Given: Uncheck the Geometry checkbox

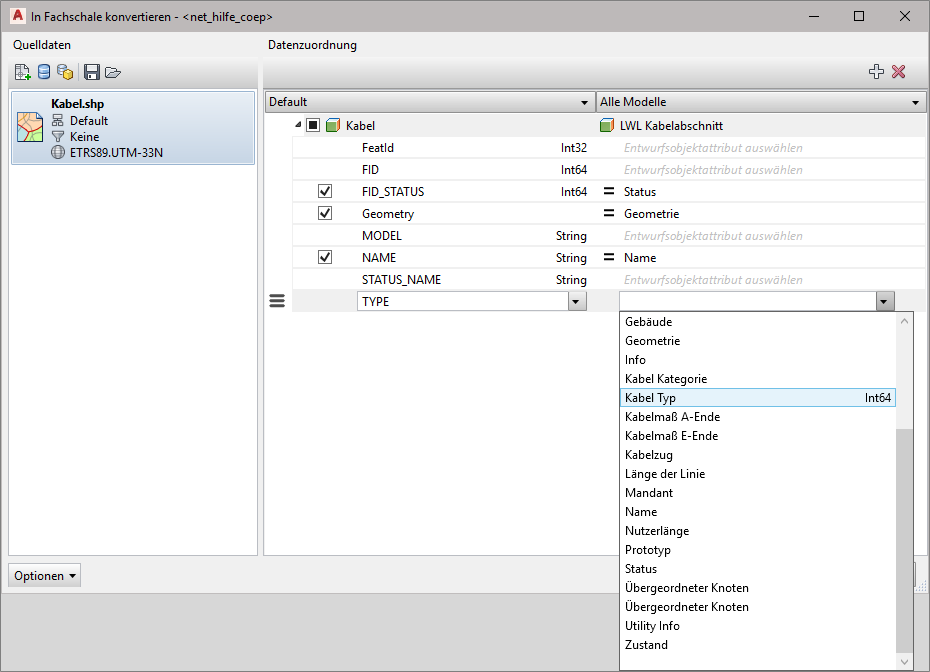Looking at the screenshot, I should point(325,213).
